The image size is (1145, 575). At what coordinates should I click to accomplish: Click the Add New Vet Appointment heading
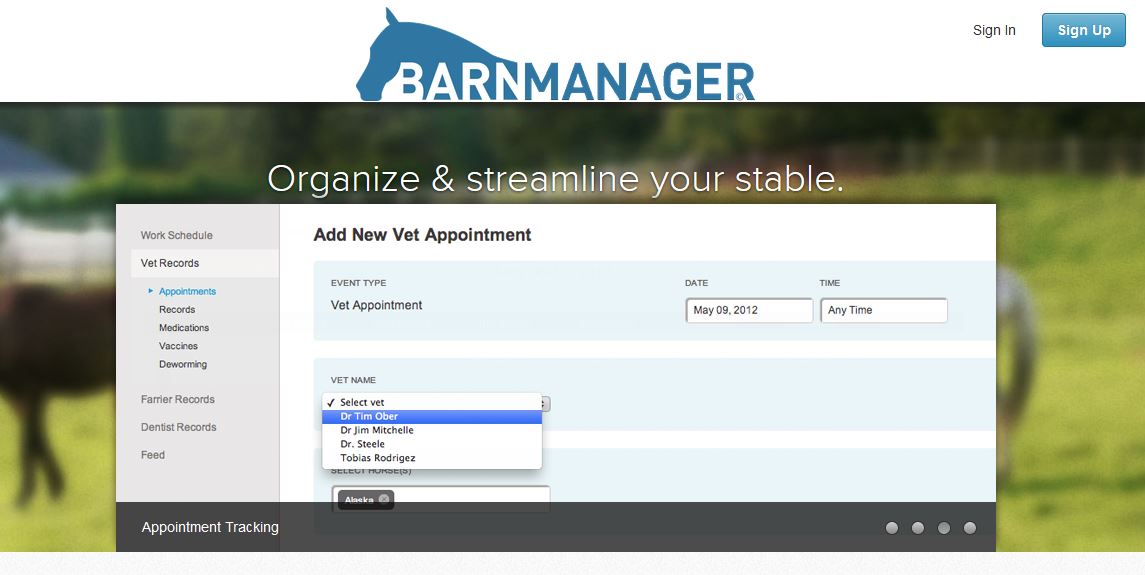coord(422,235)
